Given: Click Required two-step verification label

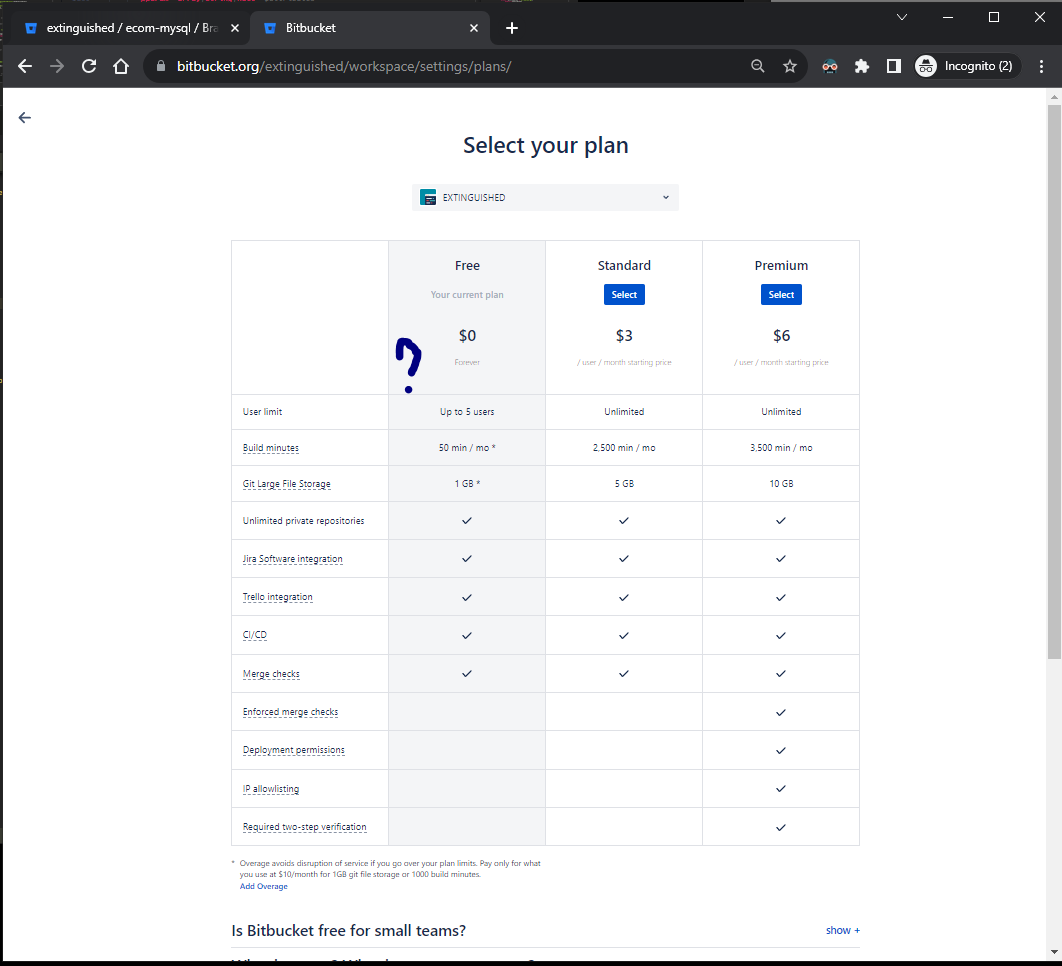Looking at the screenshot, I should click(x=304, y=827).
